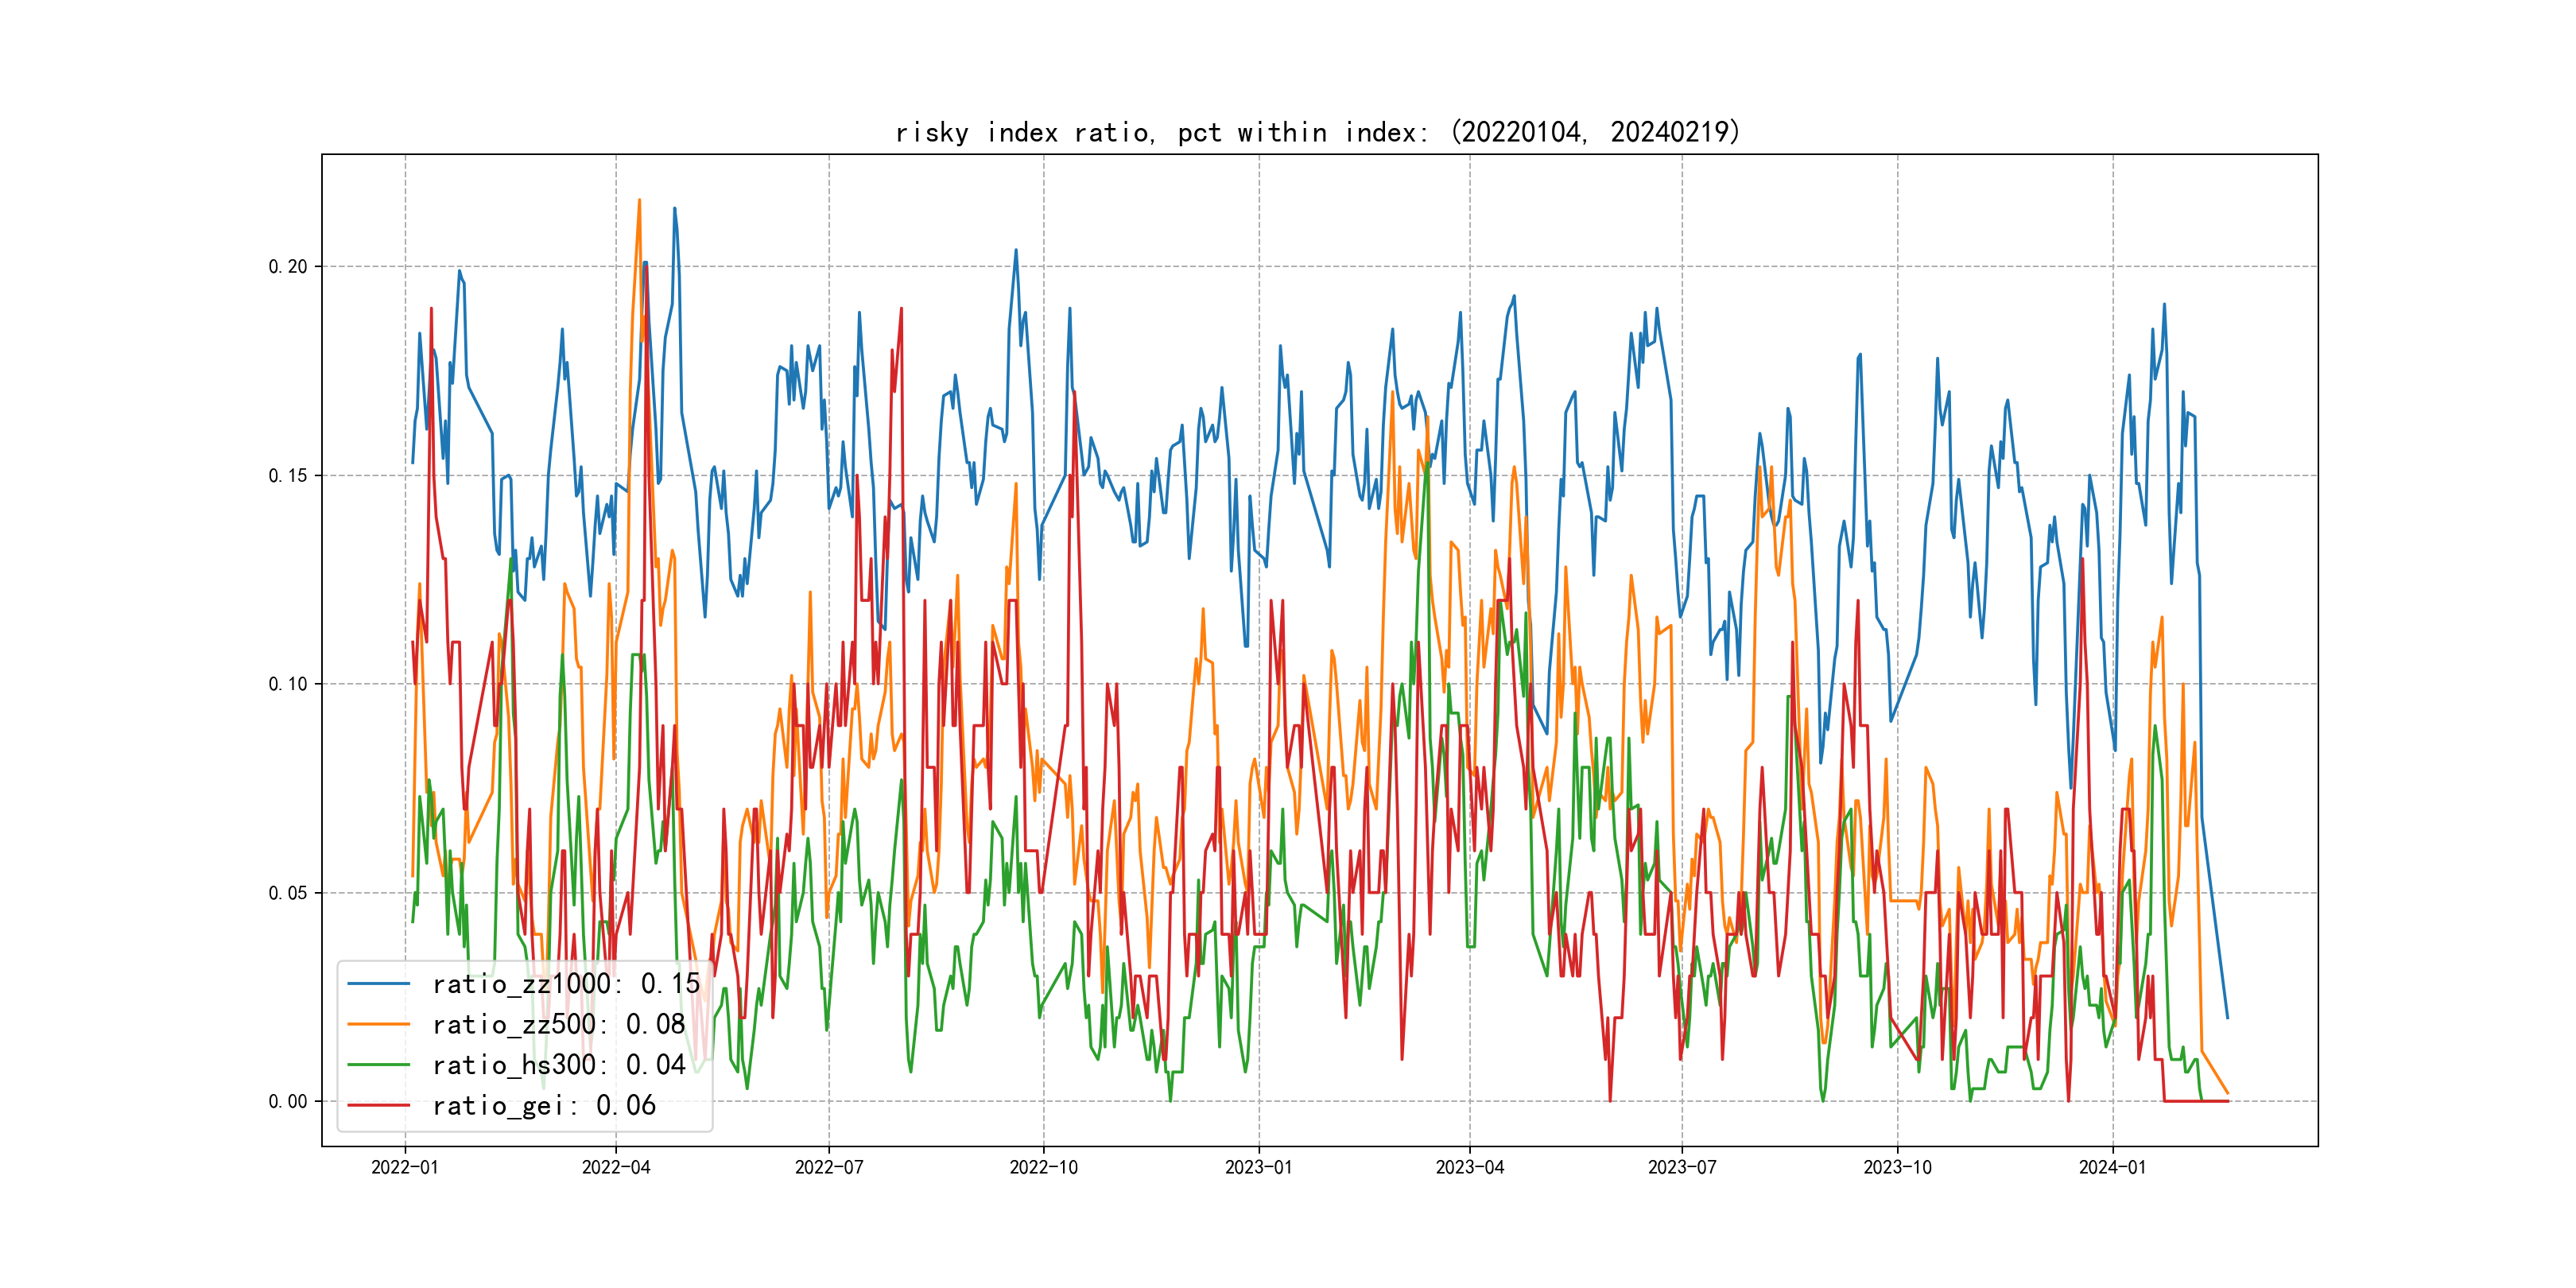
Task: Click the chart title text
Action: 1318,132
